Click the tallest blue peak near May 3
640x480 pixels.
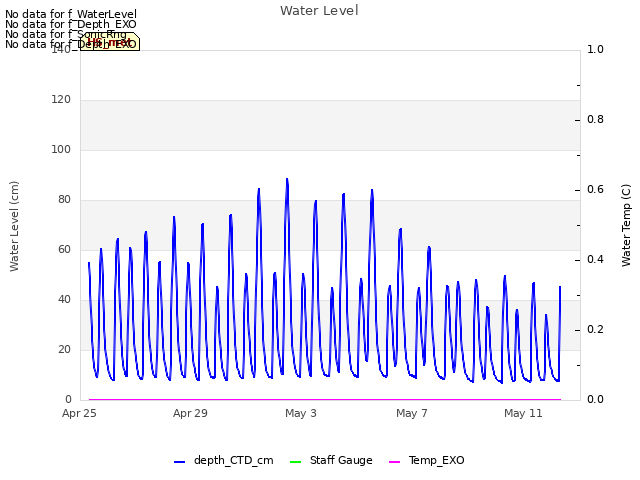pyautogui.click(x=287, y=180)
